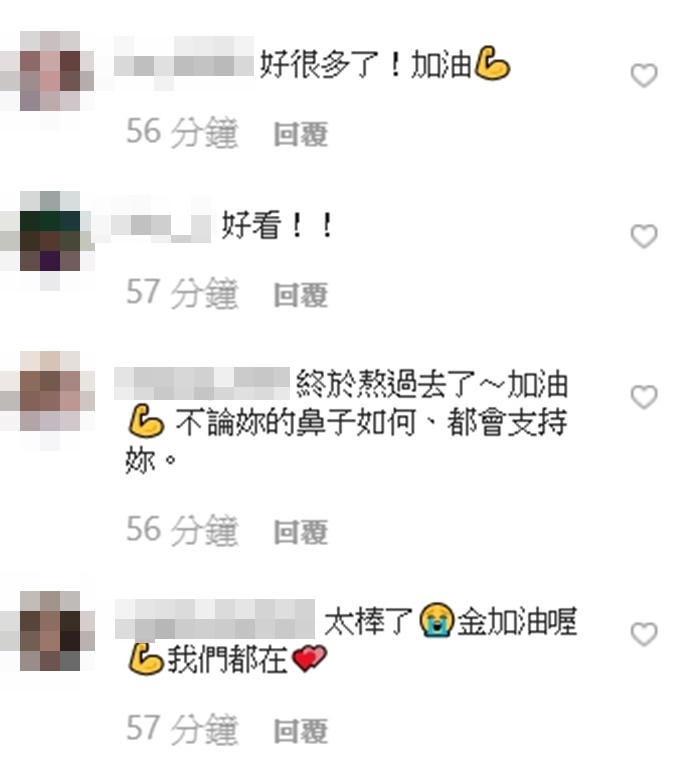This screenshot has width=700, height=780.
Task: Click 57 分鐘 timestamp under 好看 comment
Action: coord(182,293)
